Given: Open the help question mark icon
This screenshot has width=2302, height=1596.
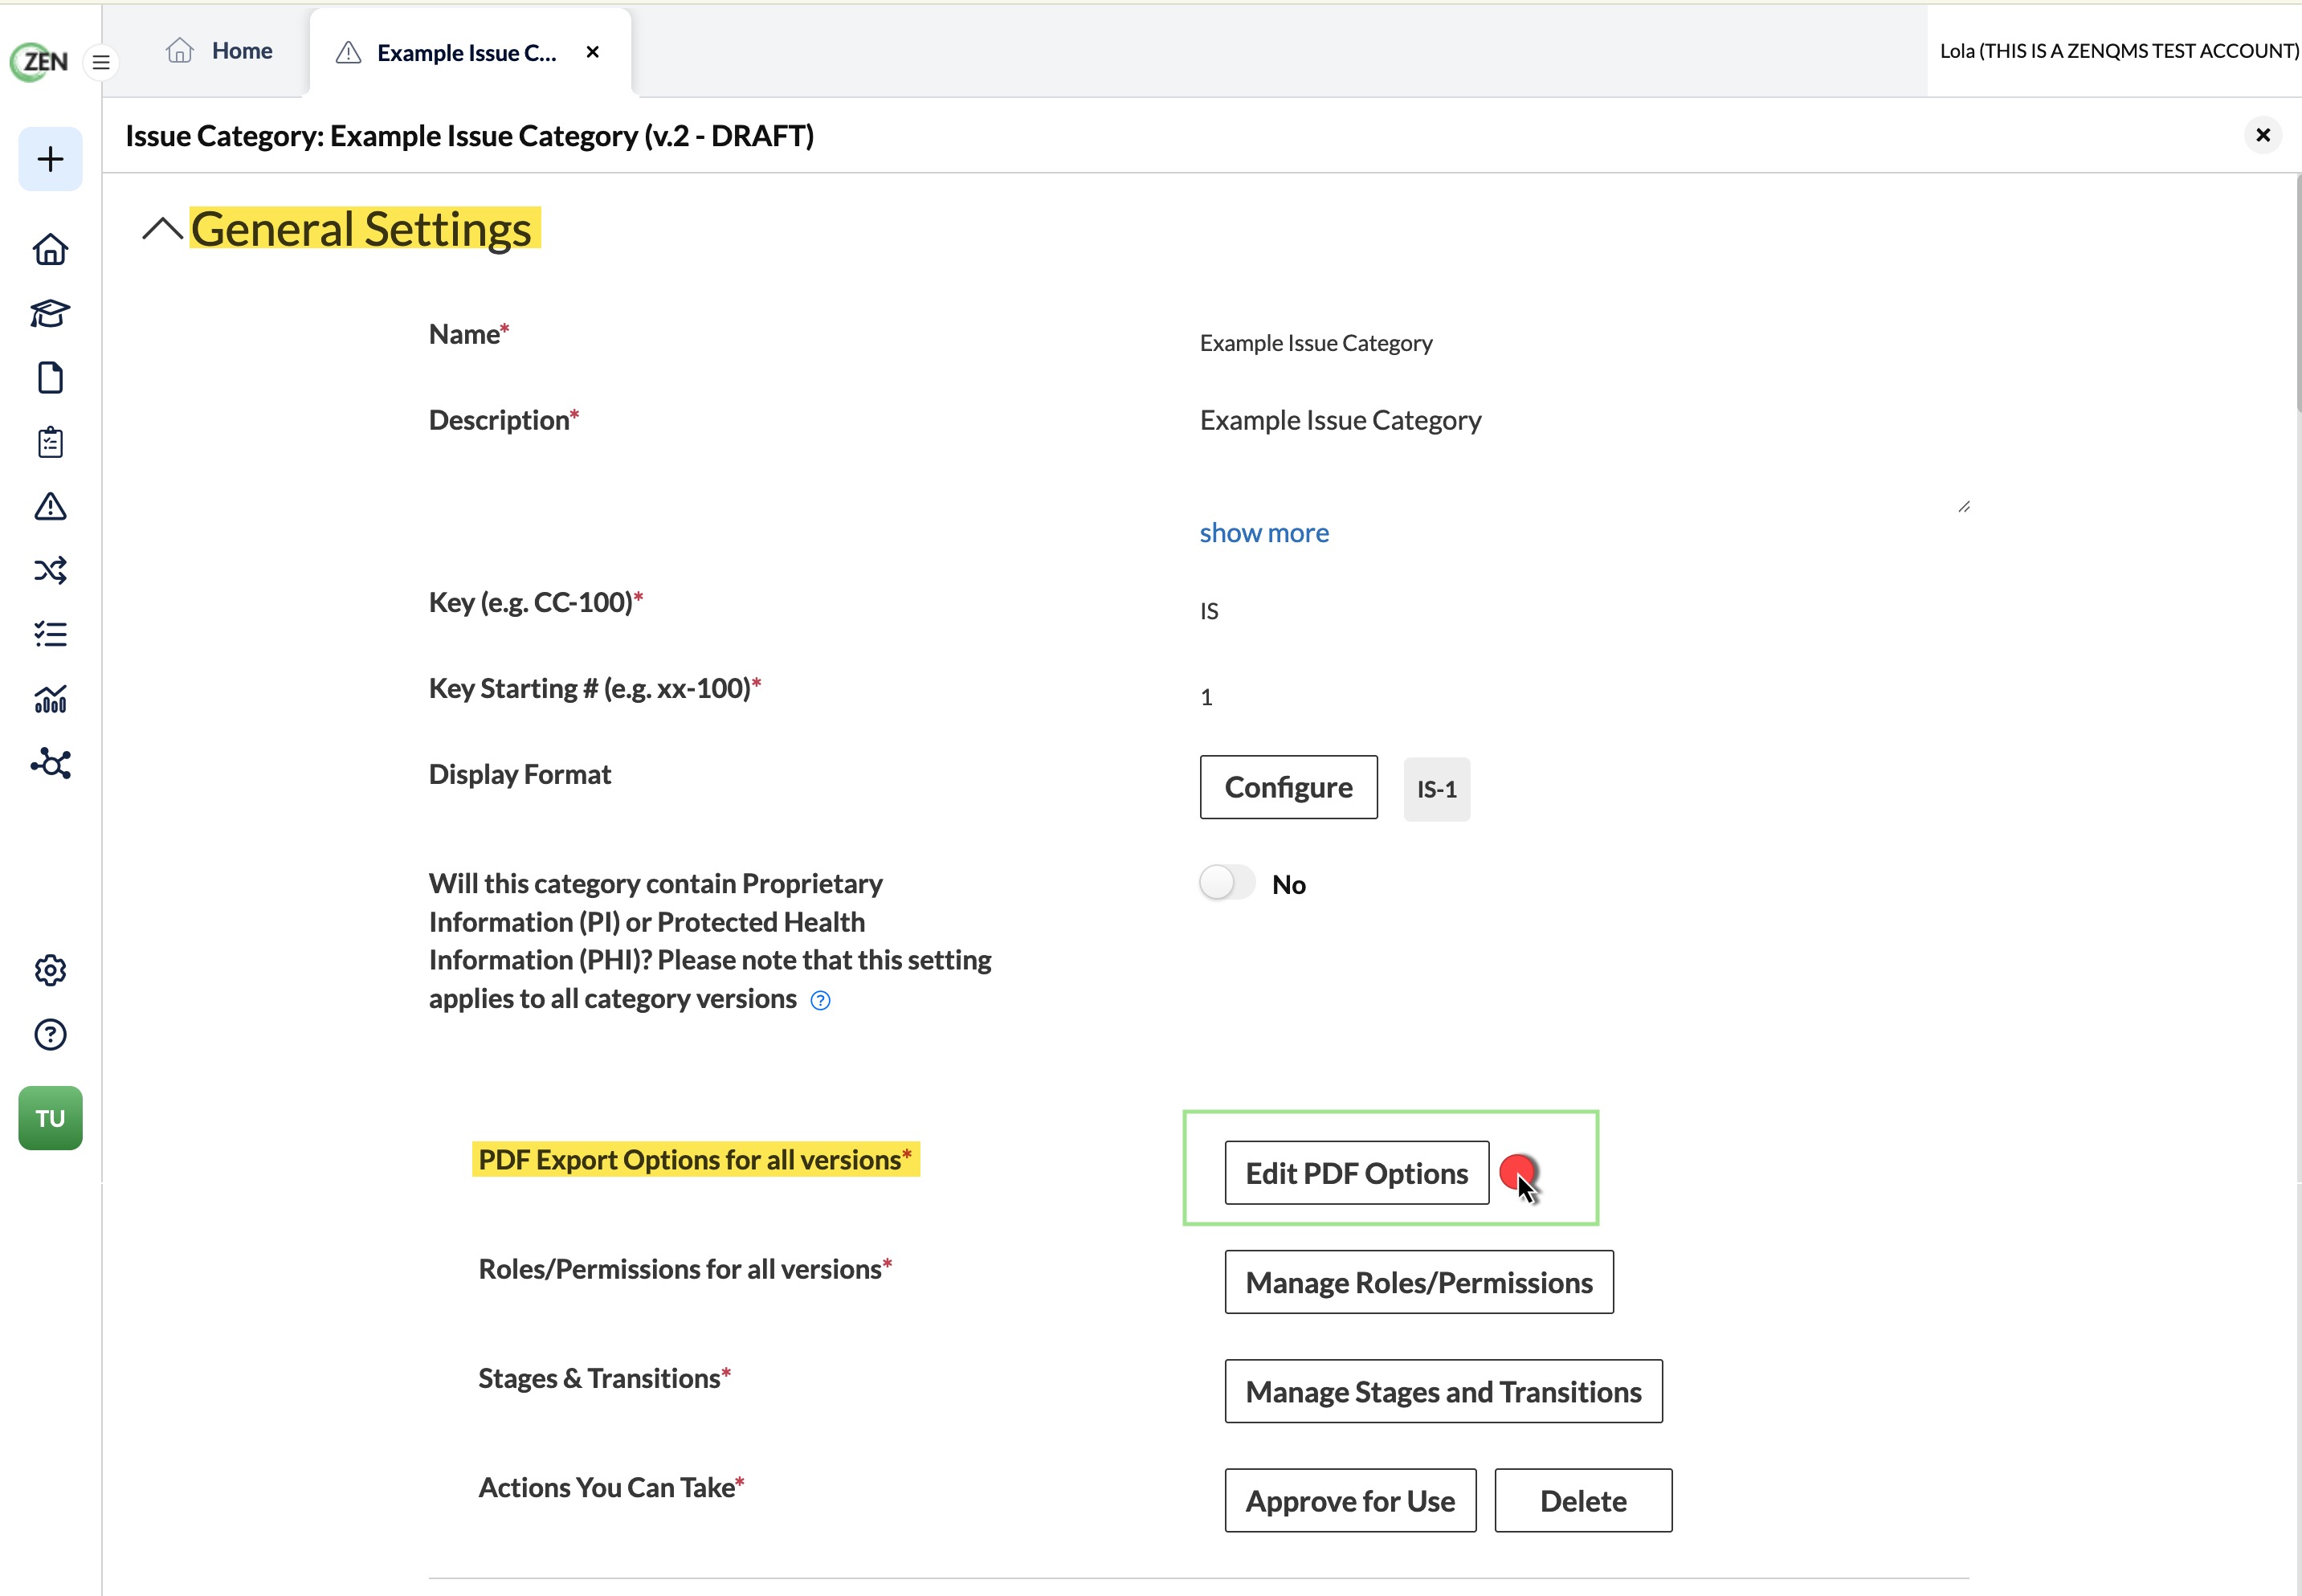Looking at the screenshot, I should (50, 1034).
